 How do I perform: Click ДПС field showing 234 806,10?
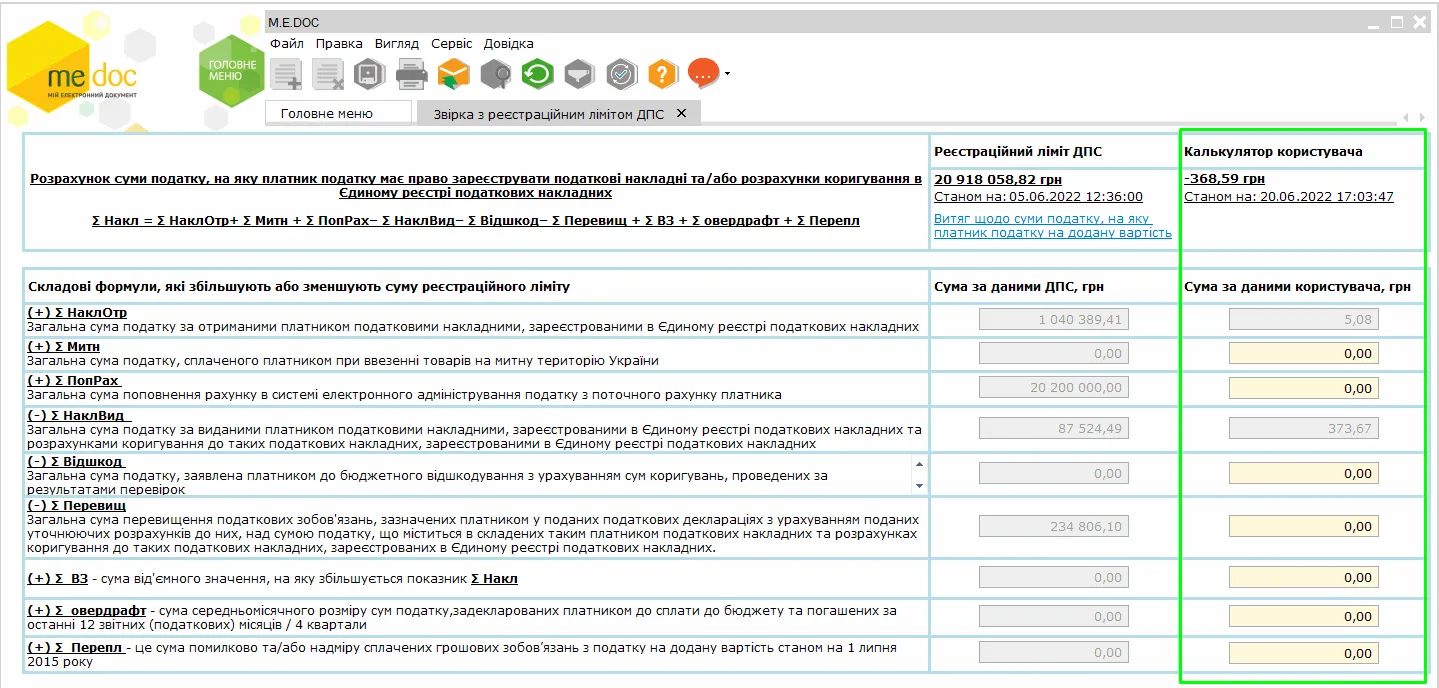click(x=1054, y=526)
